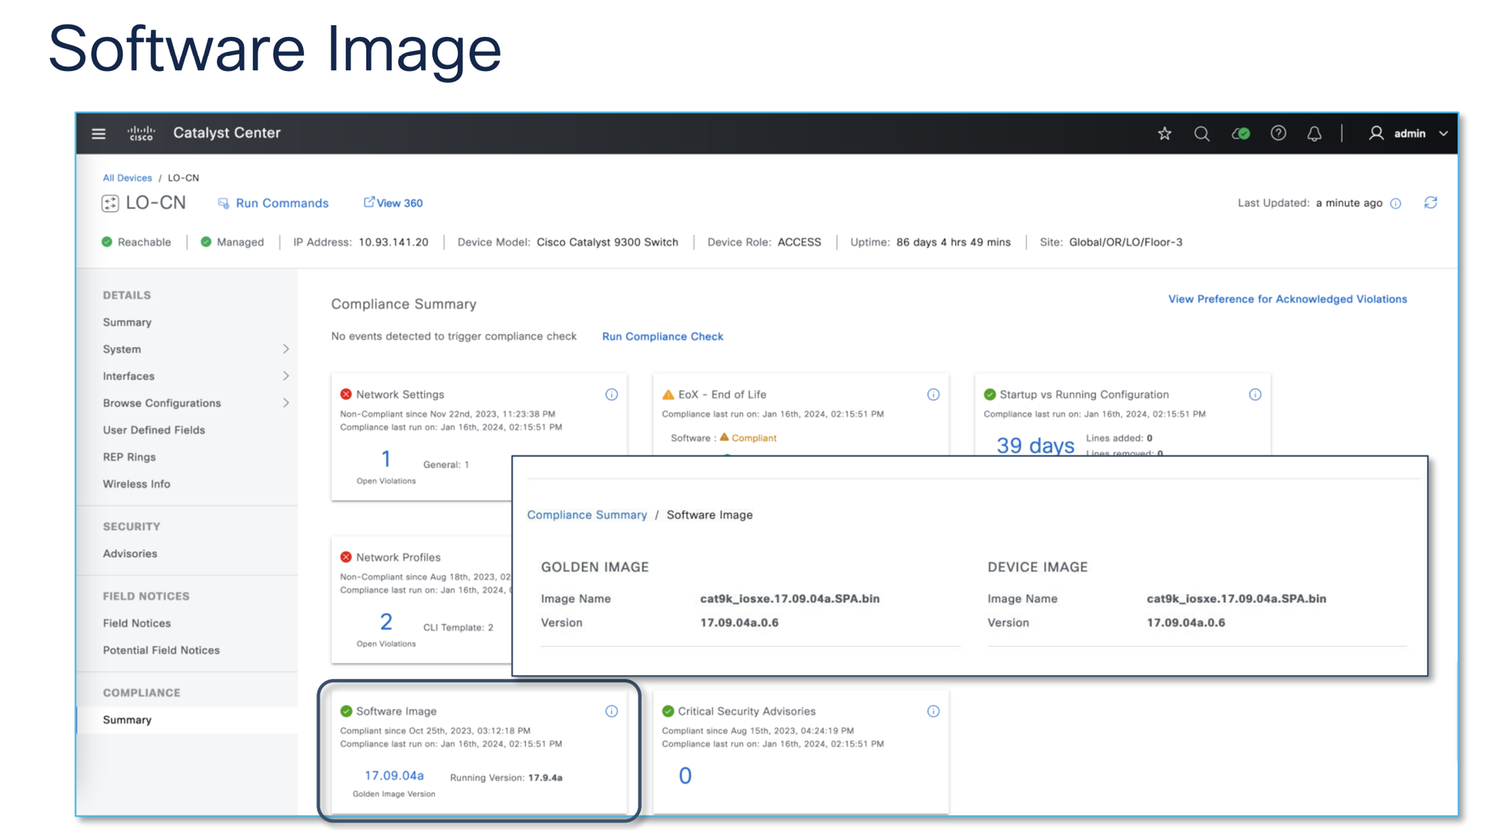Click info icon on Network Settings card
Viewport: 1500px width, 830px height.
[x=612, y=394]
